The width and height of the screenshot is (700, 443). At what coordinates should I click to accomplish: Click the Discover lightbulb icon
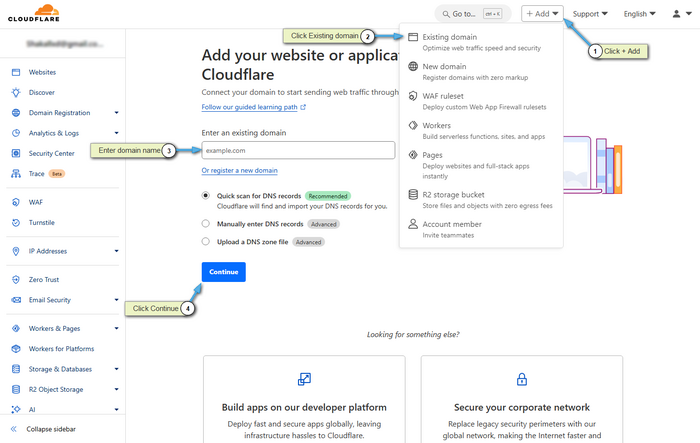16,92
